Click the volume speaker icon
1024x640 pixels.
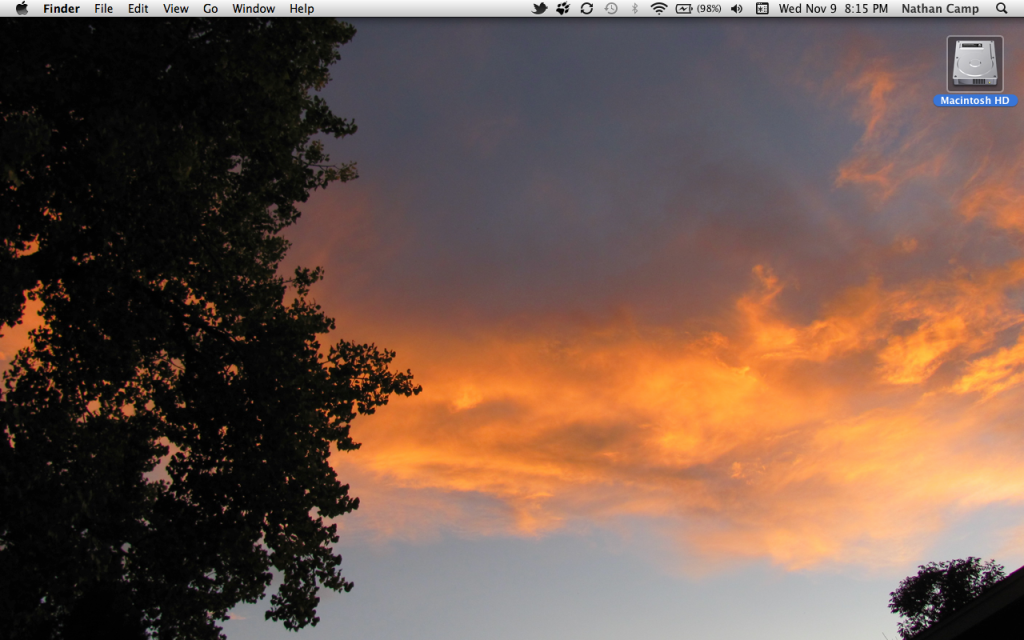point(737,9)
